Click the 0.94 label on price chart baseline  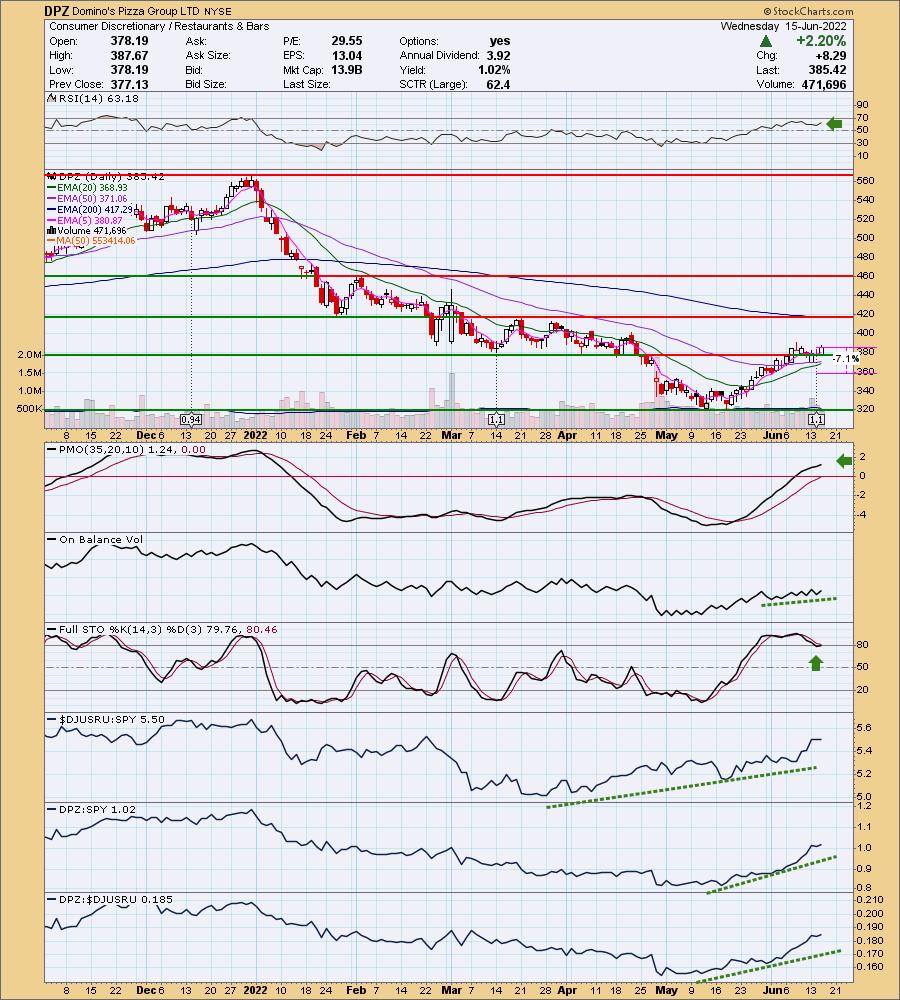coord(191,419)
